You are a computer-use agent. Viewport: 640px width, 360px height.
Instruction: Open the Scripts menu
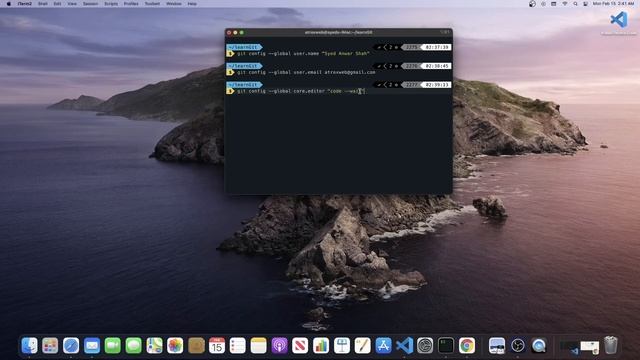(111, 4)
